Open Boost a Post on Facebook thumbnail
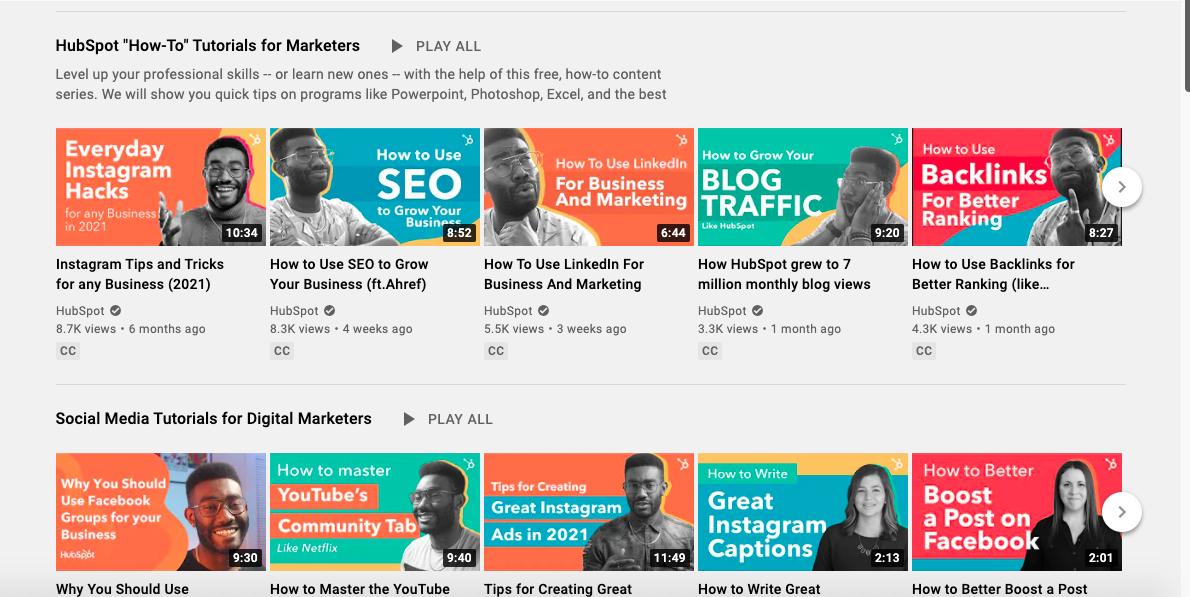 tap(1017, 512)
